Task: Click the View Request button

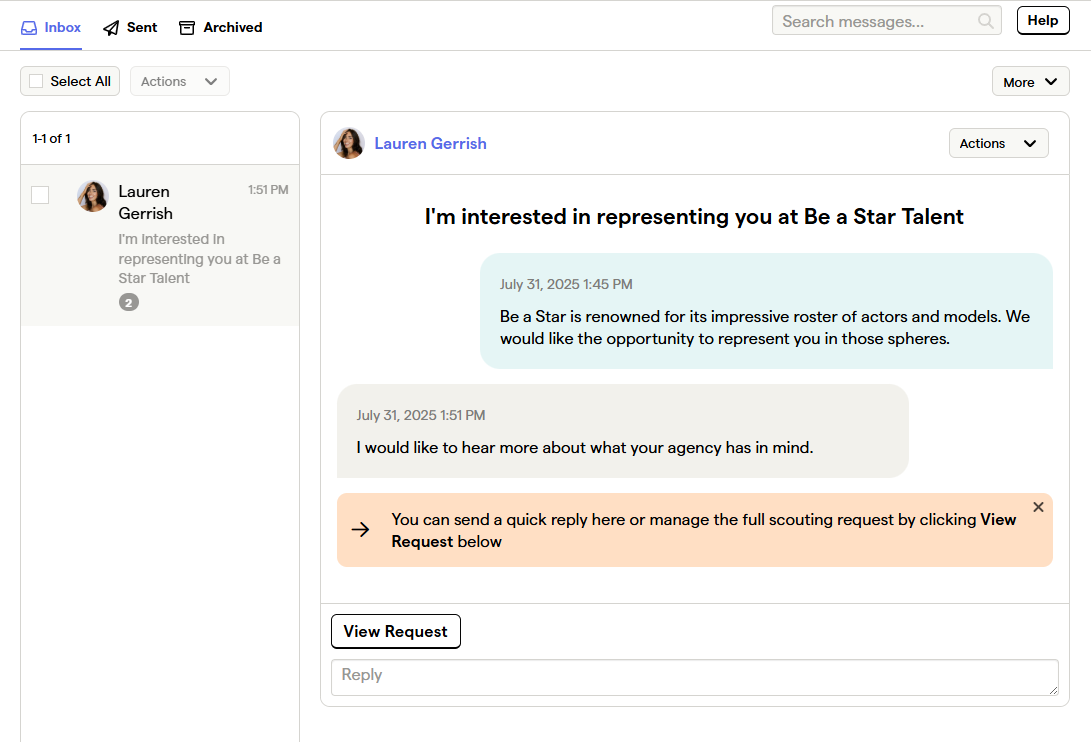Action: click(x=395, y=631)
